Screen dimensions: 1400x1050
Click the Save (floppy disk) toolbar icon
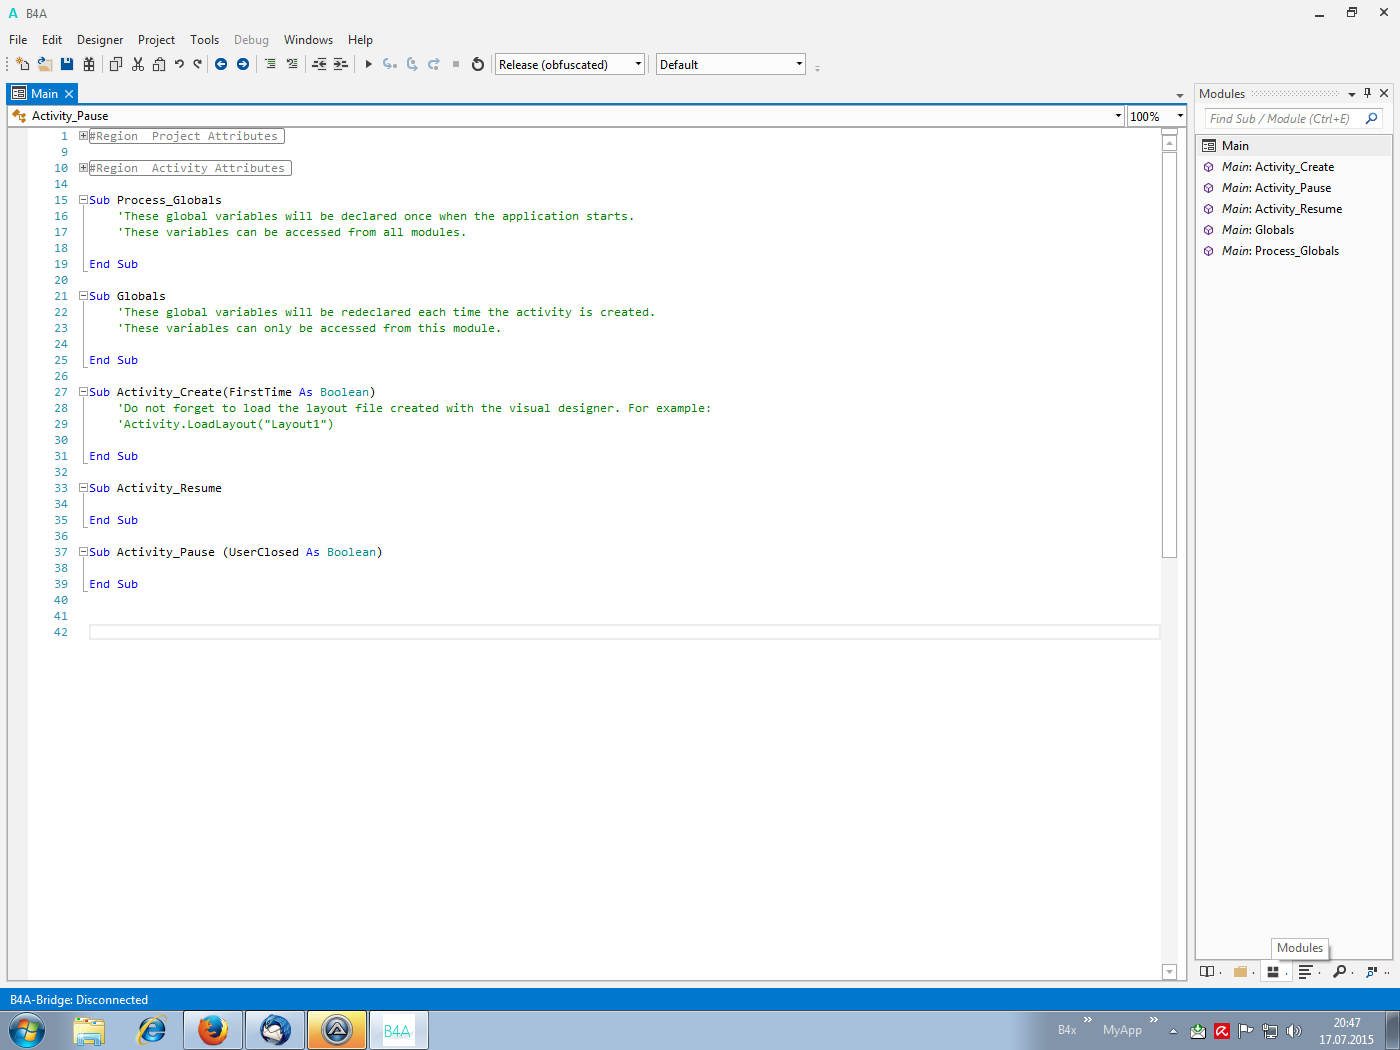pos(67,64)
